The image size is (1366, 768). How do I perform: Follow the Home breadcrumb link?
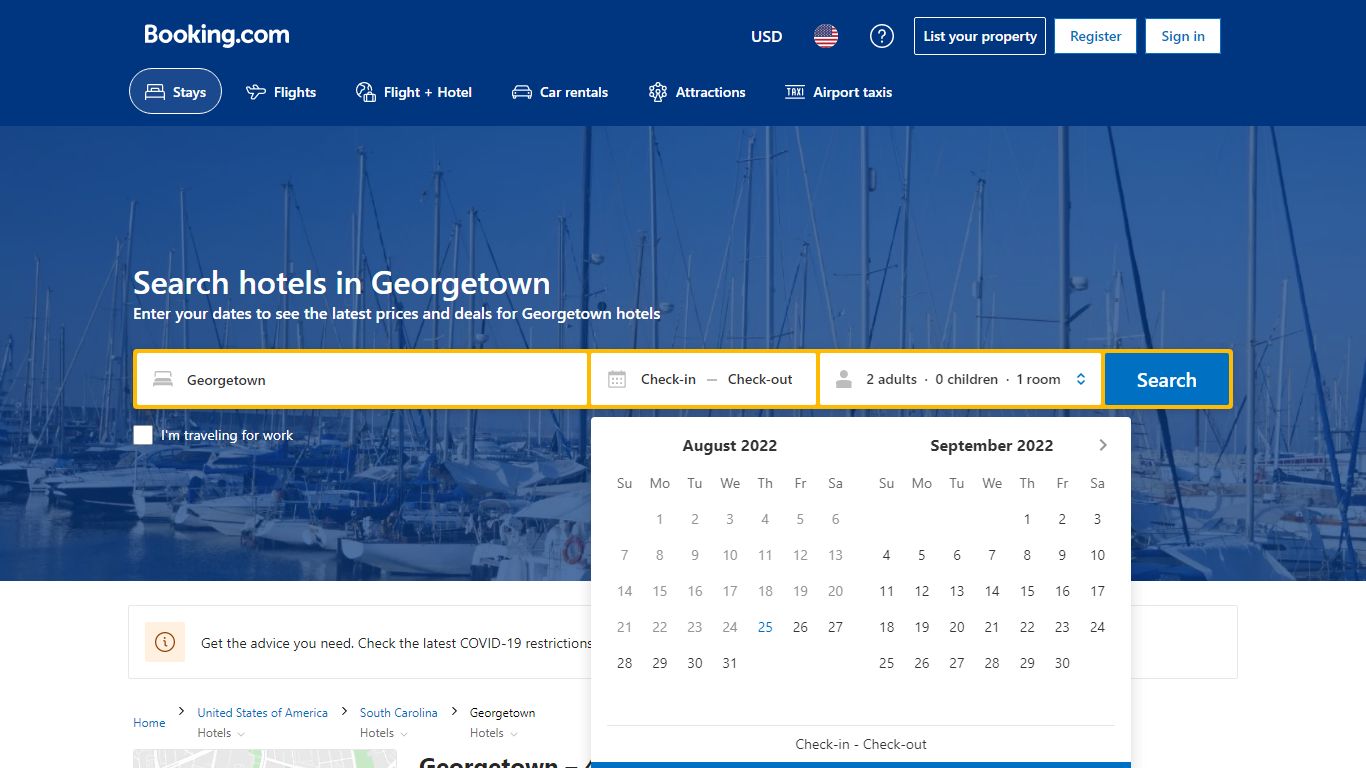point(149,723)
